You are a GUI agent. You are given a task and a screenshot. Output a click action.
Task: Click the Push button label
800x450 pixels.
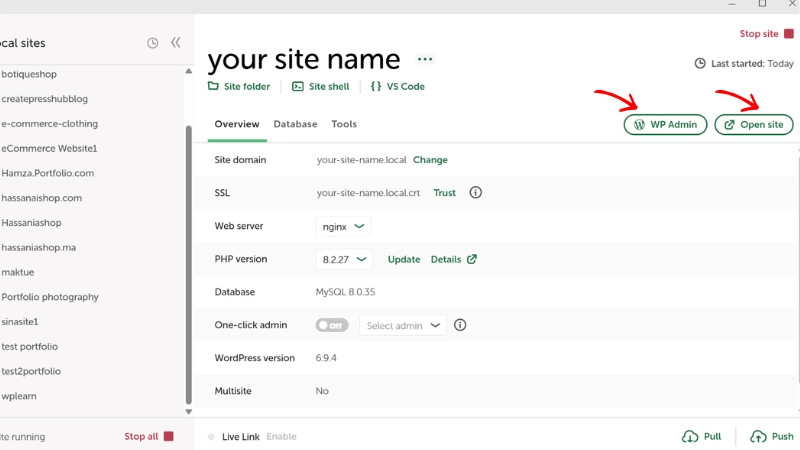(x=782, y=437)
